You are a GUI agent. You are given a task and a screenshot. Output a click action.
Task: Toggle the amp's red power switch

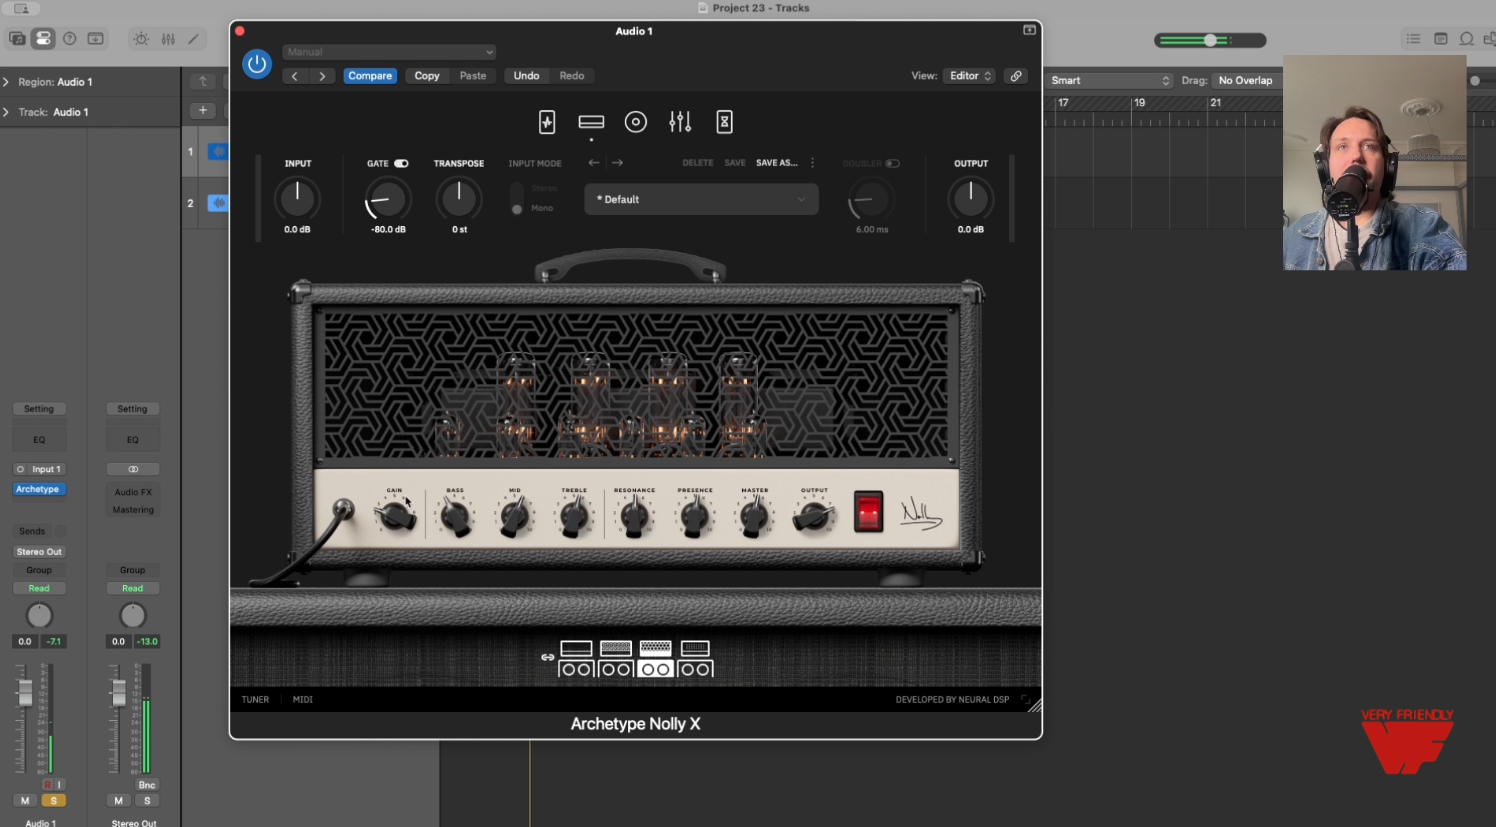868,512
